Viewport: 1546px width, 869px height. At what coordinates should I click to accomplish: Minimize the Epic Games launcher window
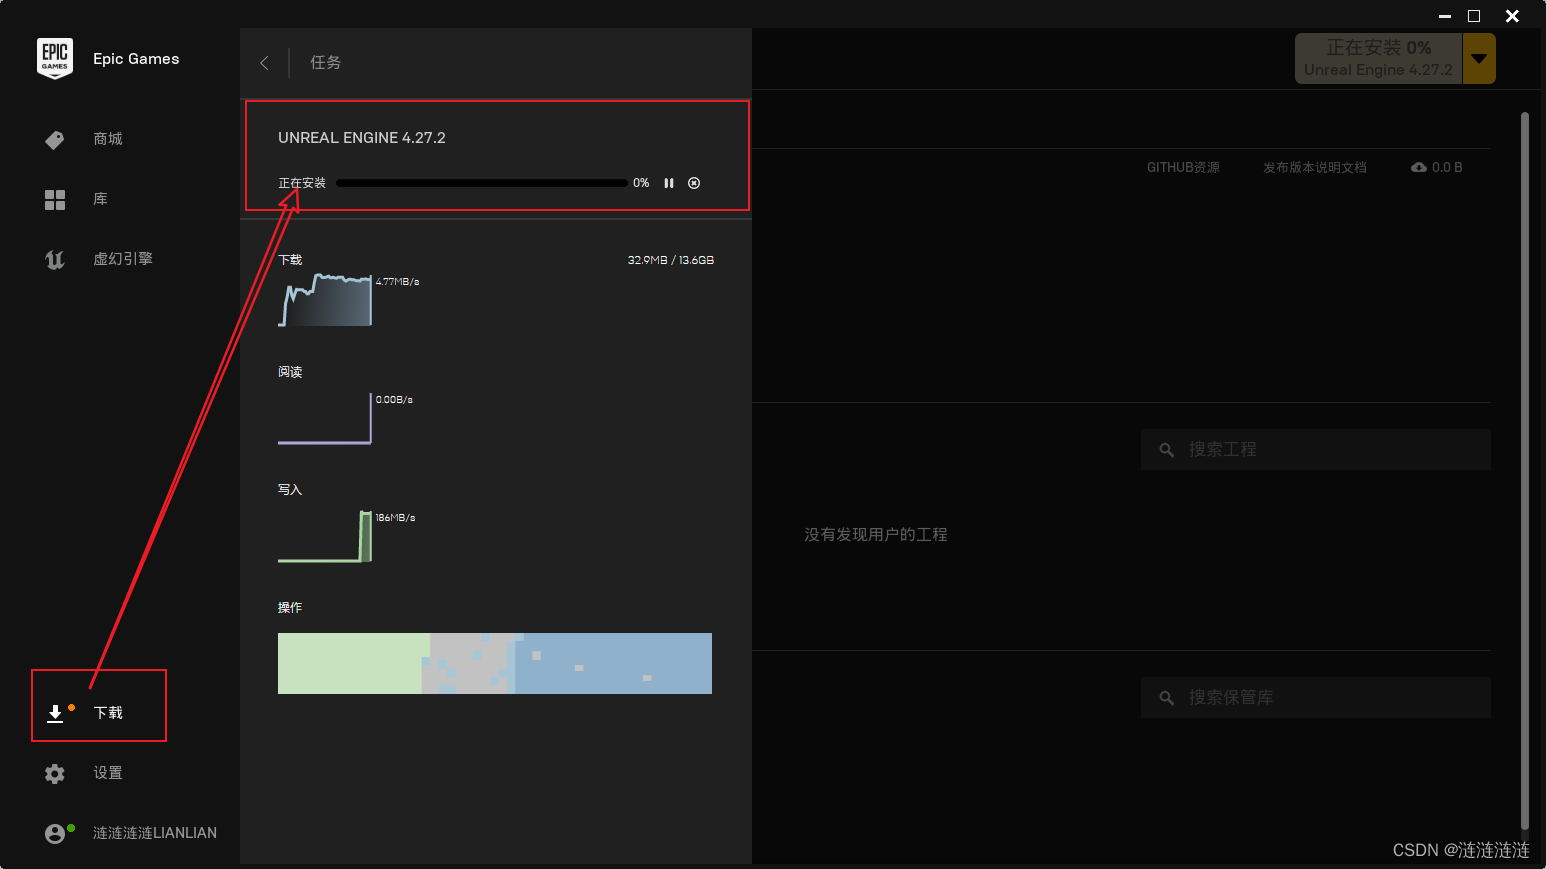(1445, 16)
